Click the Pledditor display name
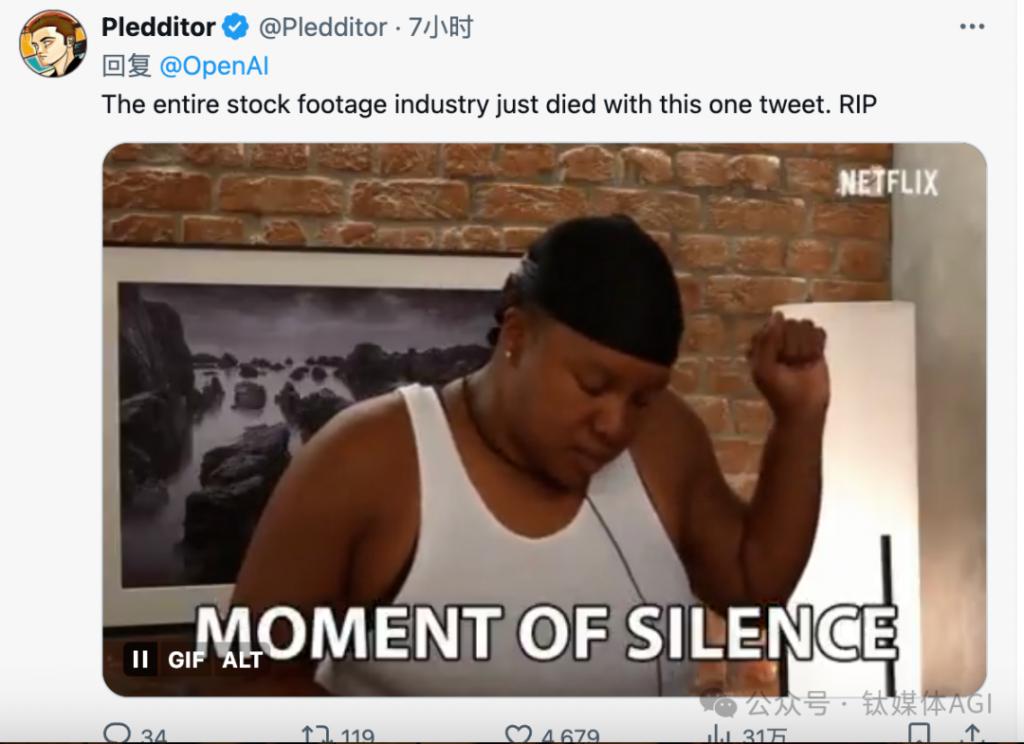1024x744 pixels. [158, 27]
